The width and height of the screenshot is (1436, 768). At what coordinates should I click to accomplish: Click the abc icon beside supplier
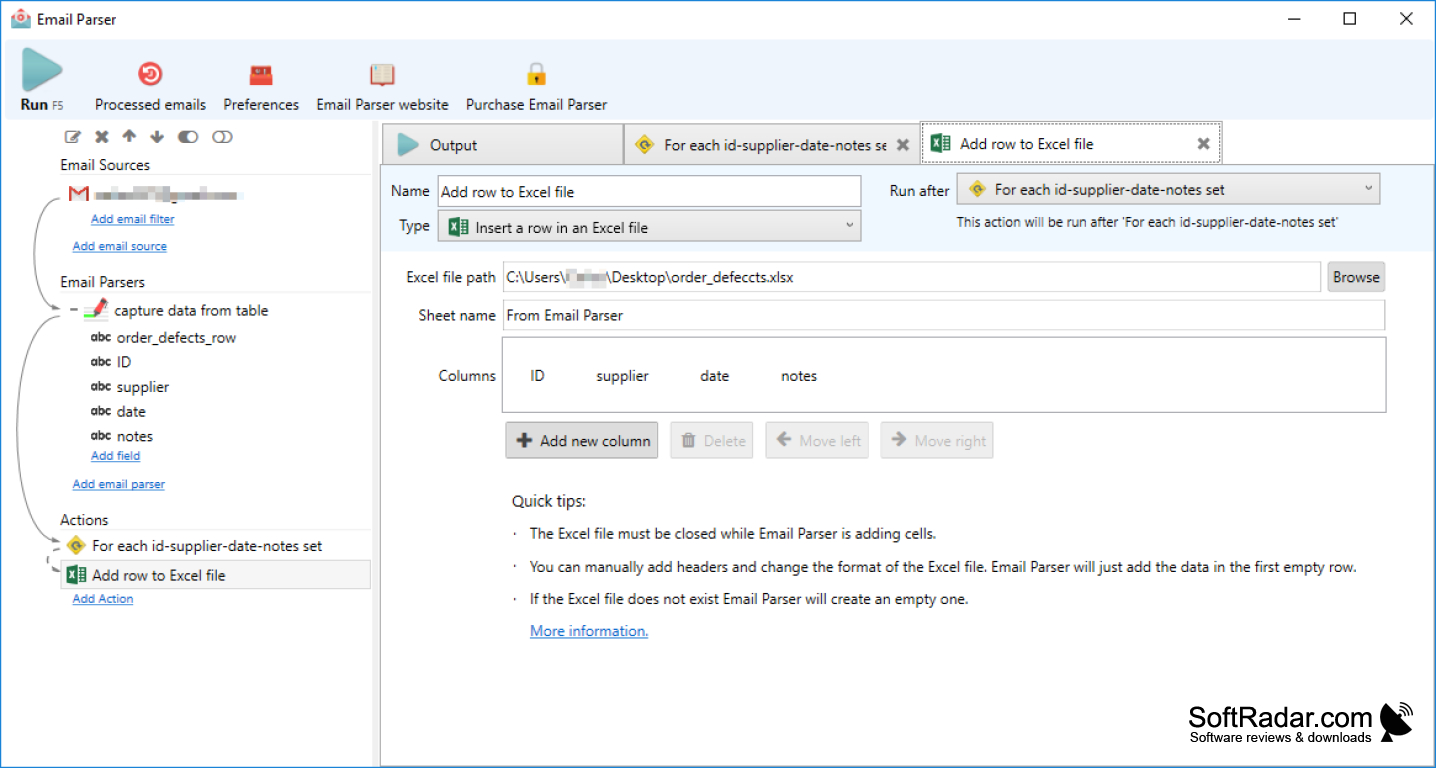[101, 387]
